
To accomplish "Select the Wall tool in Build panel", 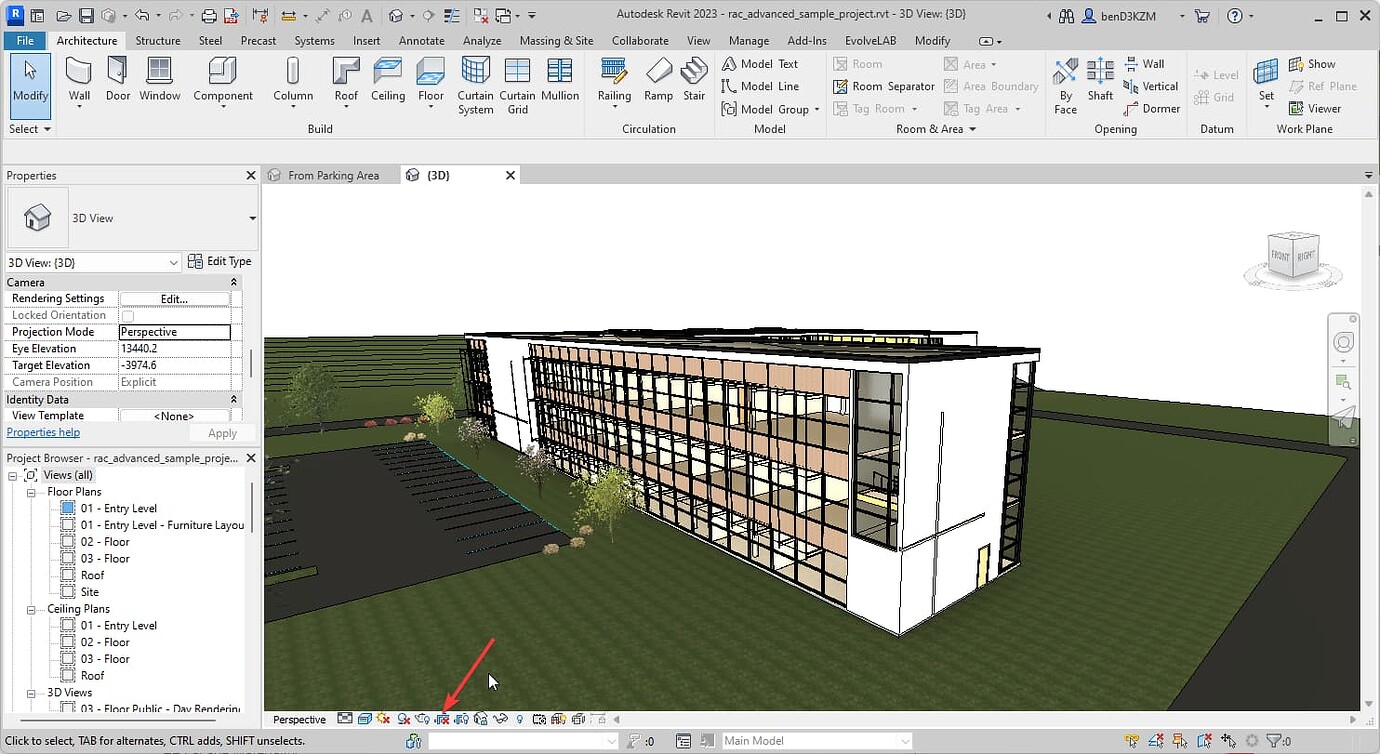I will tap(79, 80).
